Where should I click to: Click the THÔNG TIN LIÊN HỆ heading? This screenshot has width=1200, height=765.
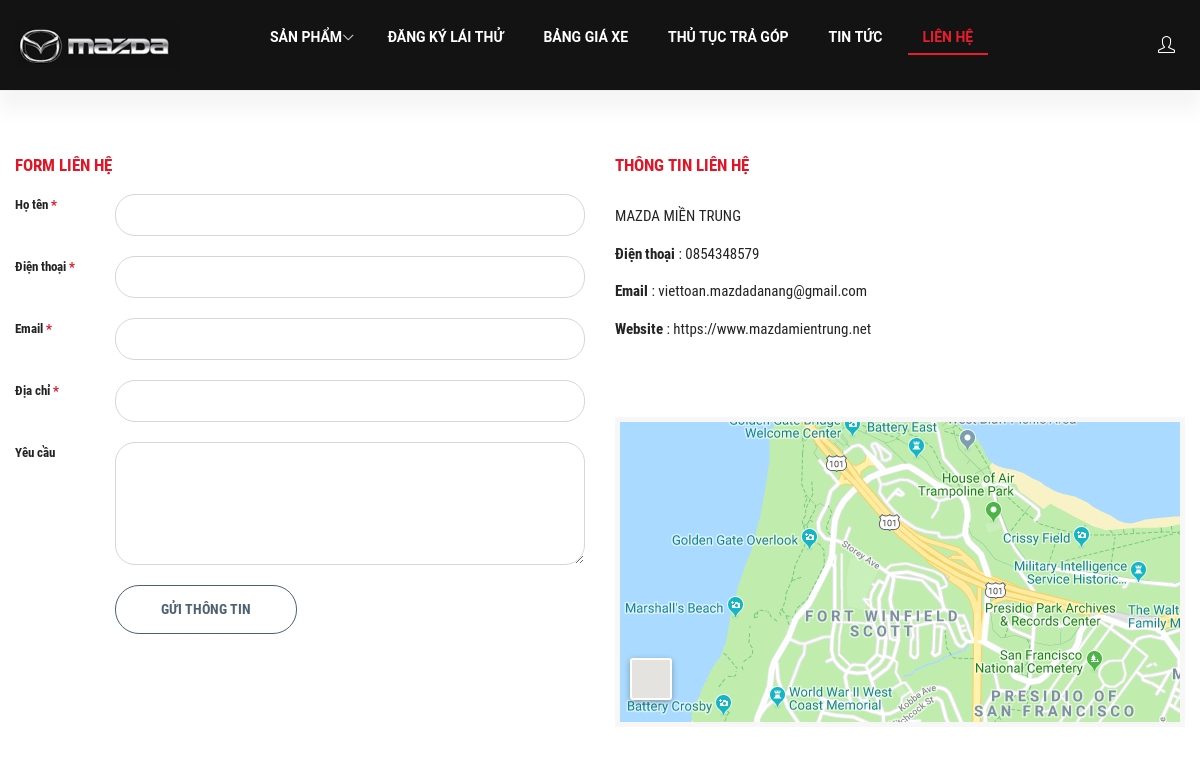[682, 166]
